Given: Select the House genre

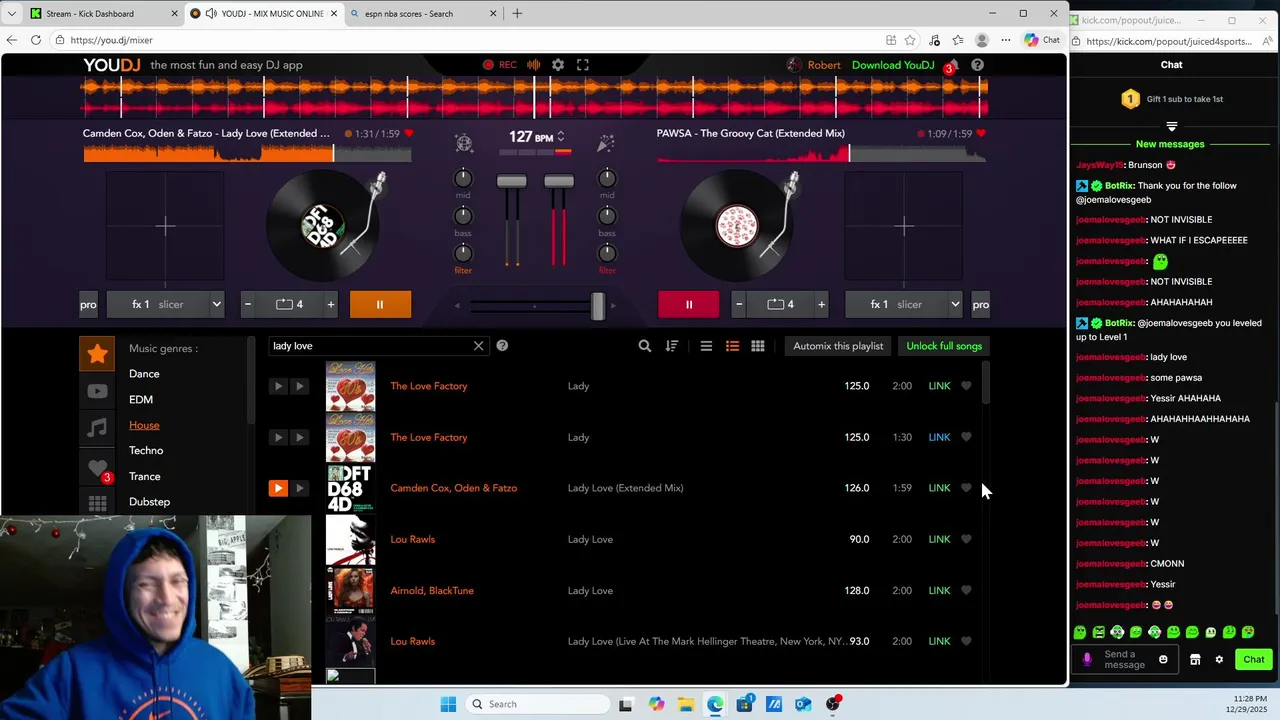Looking at the screenshot, I should coord(144,425).
